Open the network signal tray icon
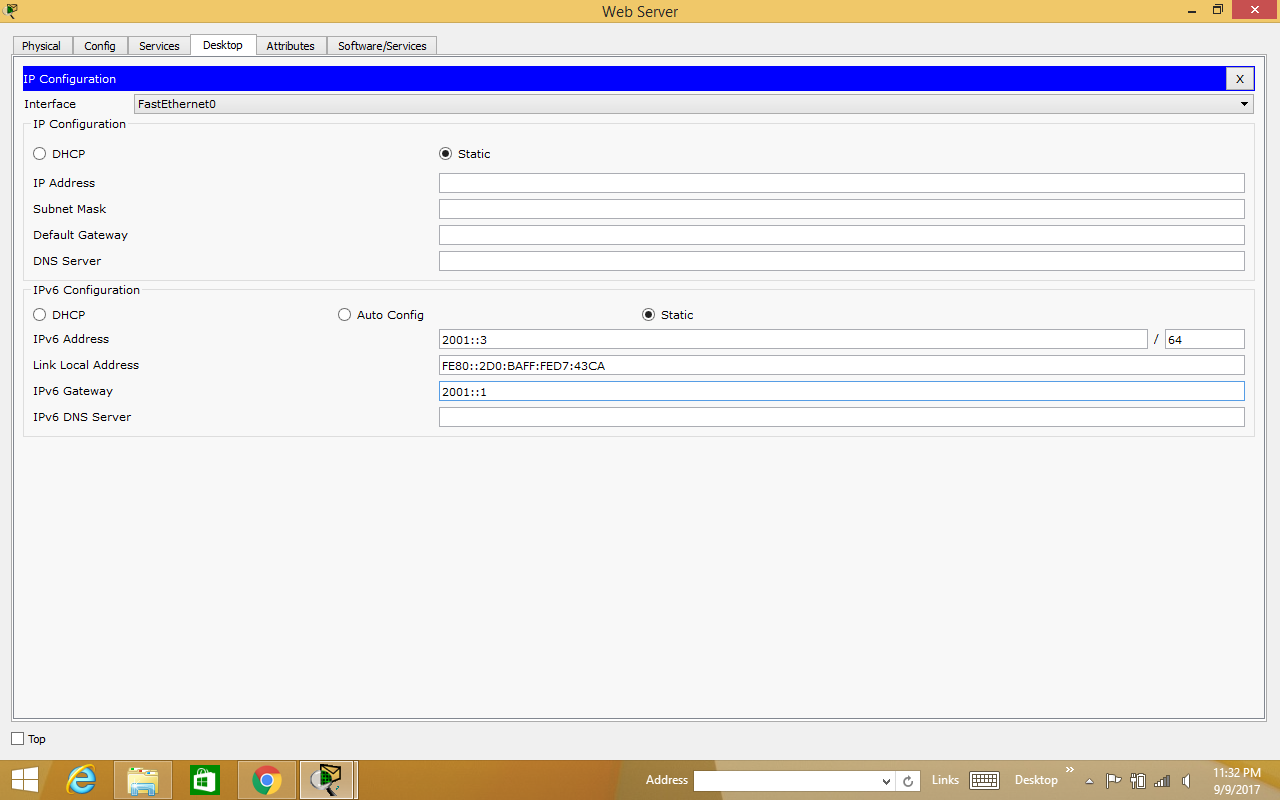This screenshot has width=1280, height=800. tap(1161, 780)
